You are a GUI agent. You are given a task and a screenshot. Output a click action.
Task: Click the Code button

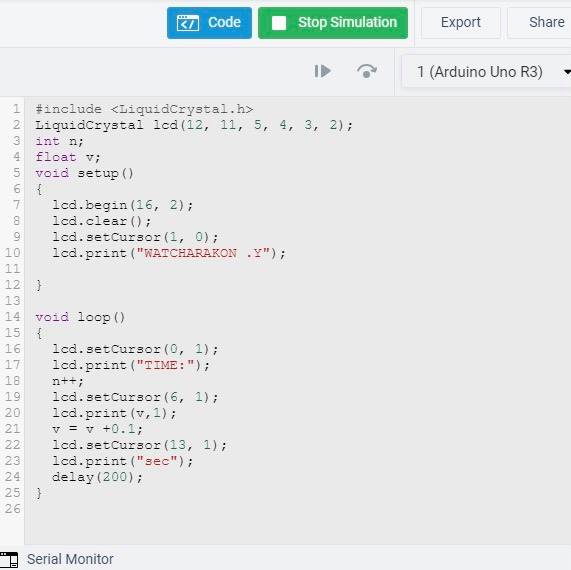point(209,23)
